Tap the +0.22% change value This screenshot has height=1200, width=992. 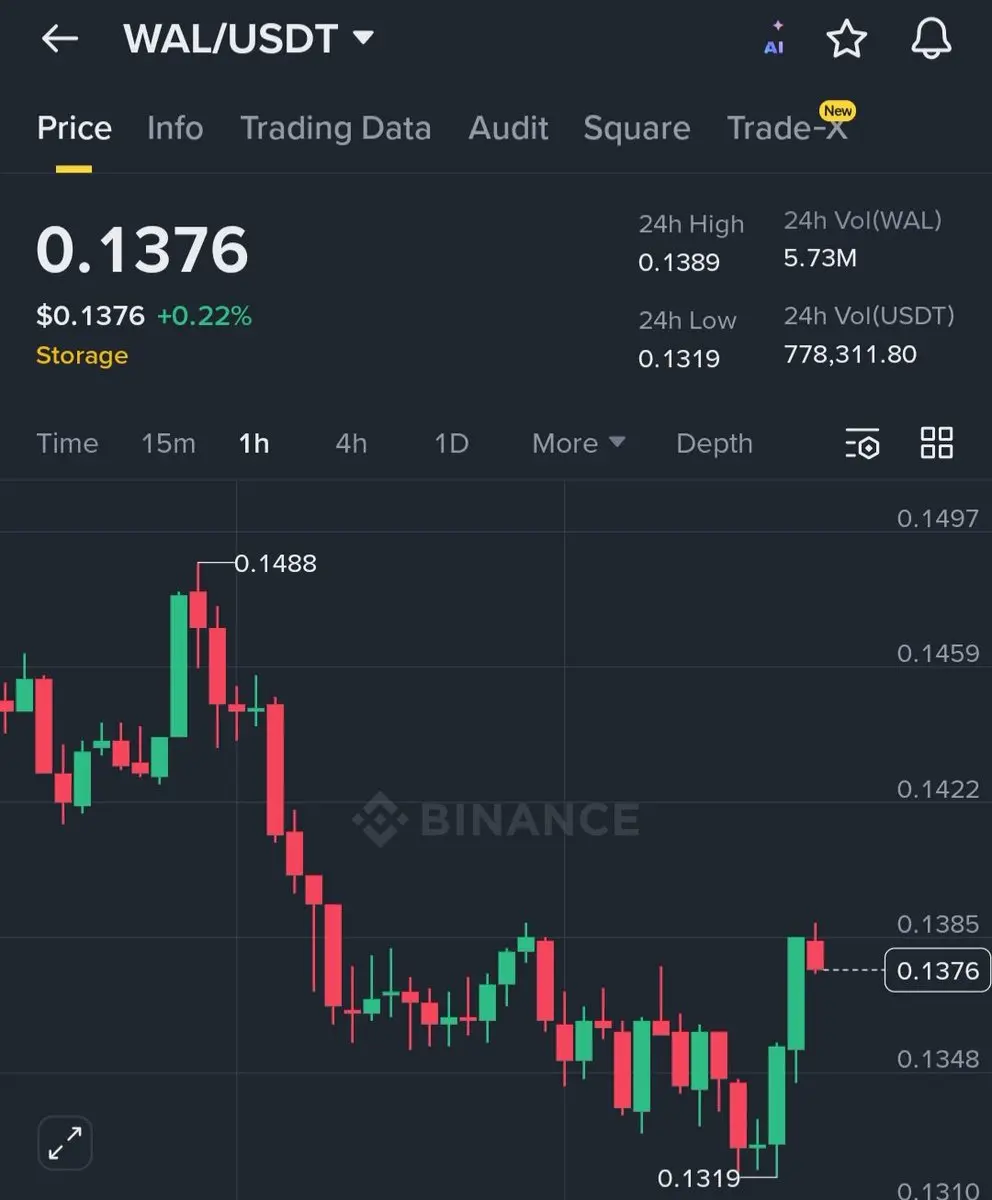pyautogui.click(x=204, y=316)
